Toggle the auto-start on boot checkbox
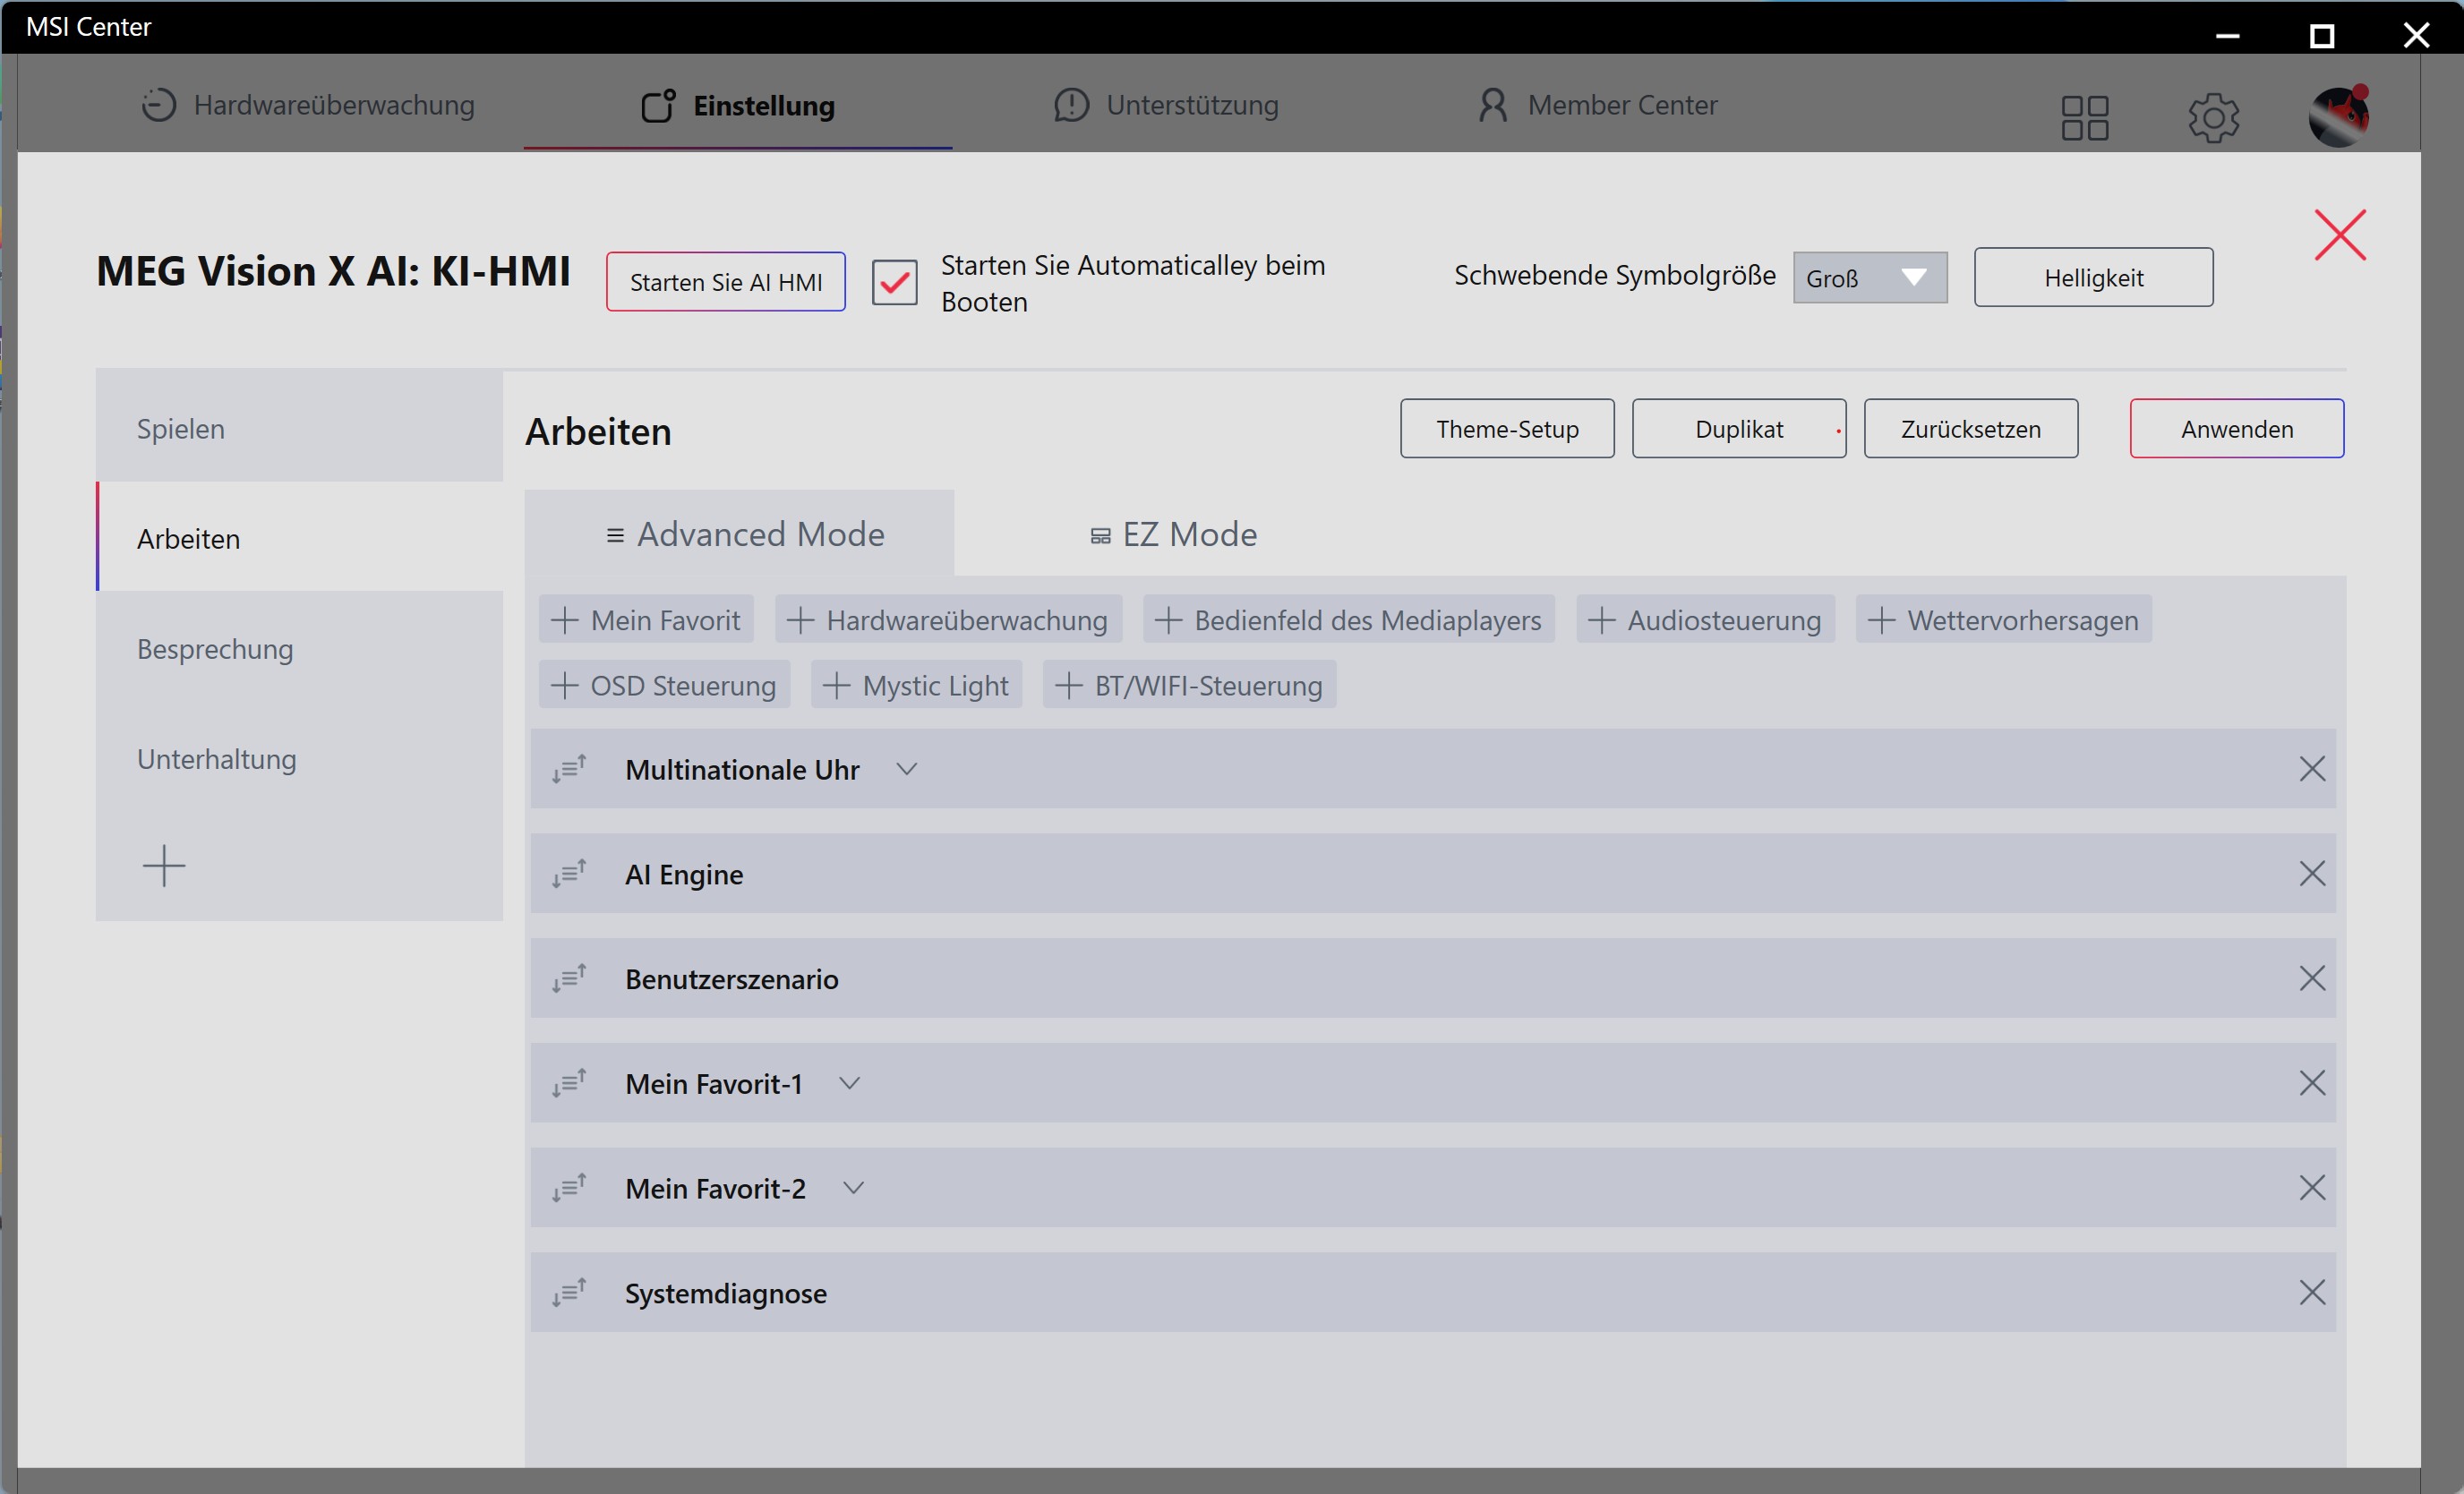Image resolution: width=2464 pixels, height=1494 pixels. [894, 282]
